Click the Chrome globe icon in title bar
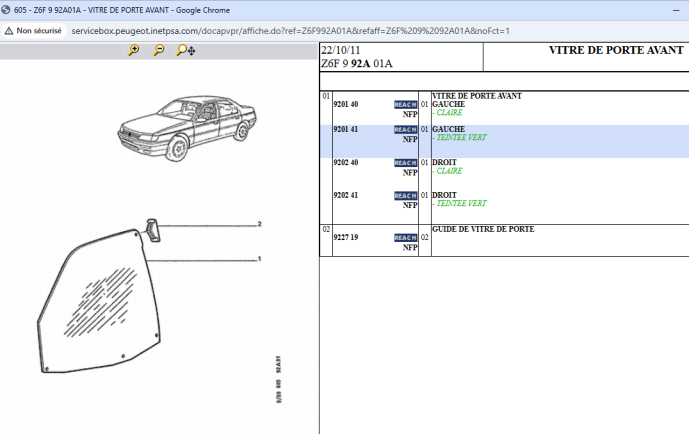This screenshot has height=434, width=689. 6,10
